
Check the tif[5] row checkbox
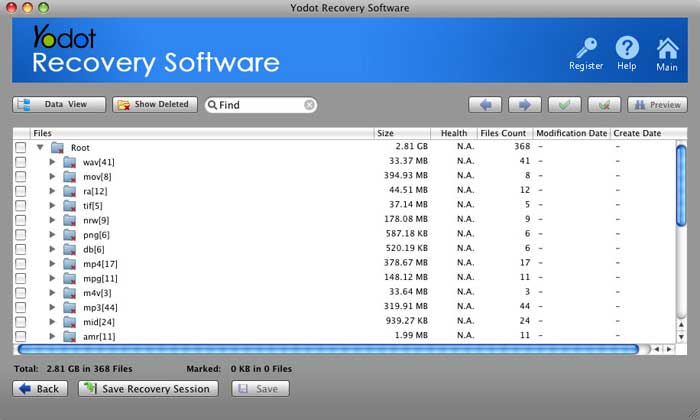click(x=21, y=206)
